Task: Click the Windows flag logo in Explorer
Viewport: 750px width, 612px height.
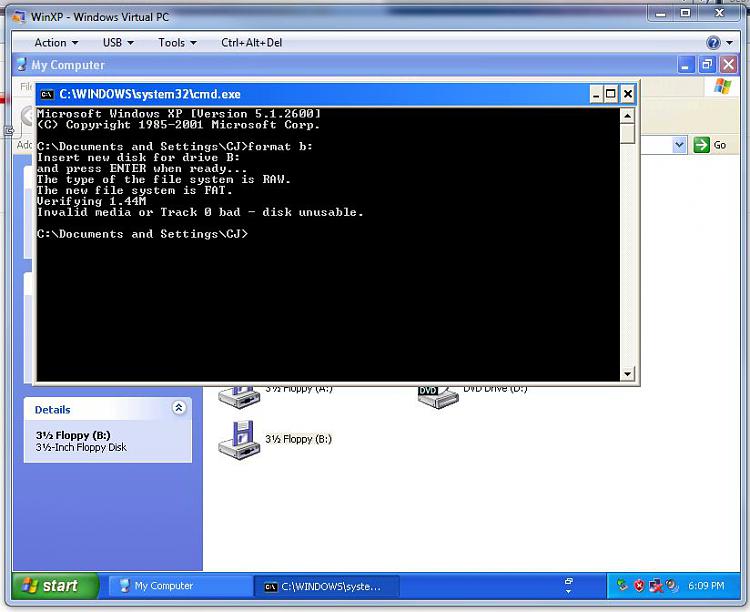Action: click(722, 87)
